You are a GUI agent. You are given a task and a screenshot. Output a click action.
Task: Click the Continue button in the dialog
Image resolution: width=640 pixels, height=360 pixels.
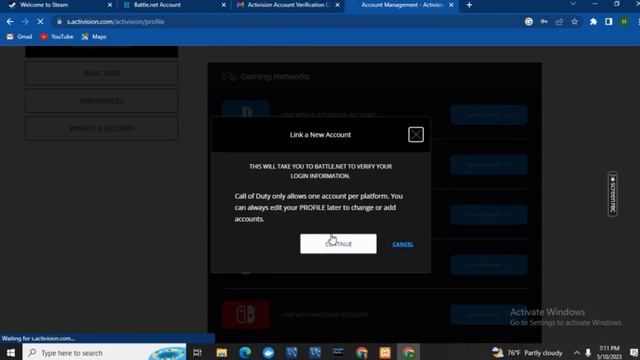click(338, 244)
